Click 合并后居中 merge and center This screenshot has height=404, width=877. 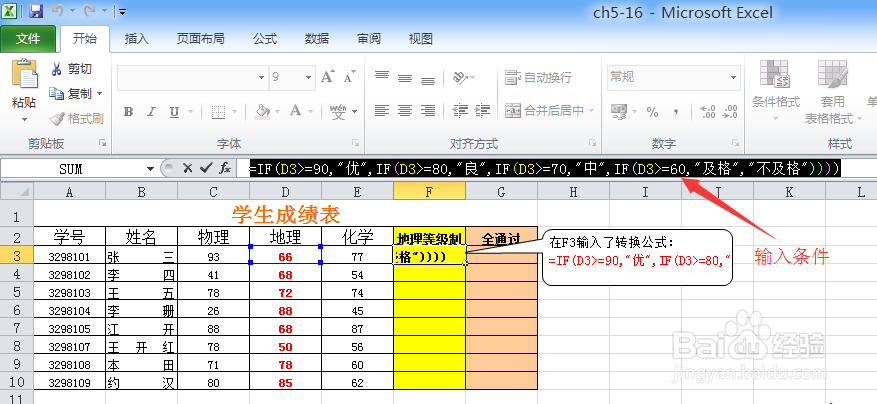[544, 111]
